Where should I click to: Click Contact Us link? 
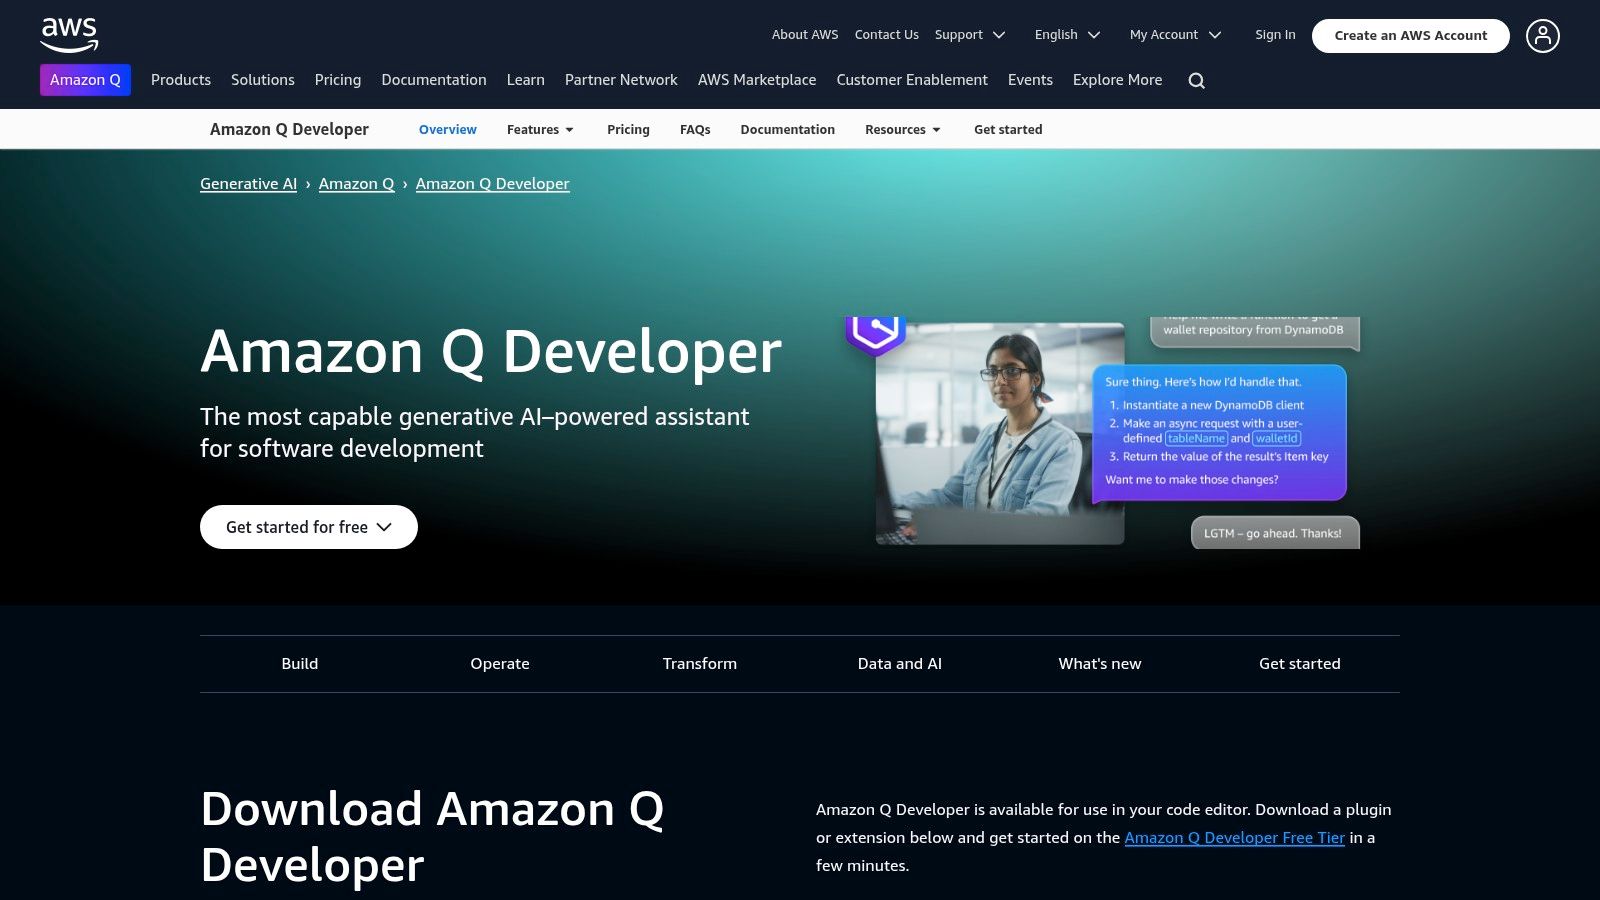click(x=887, y=35)
